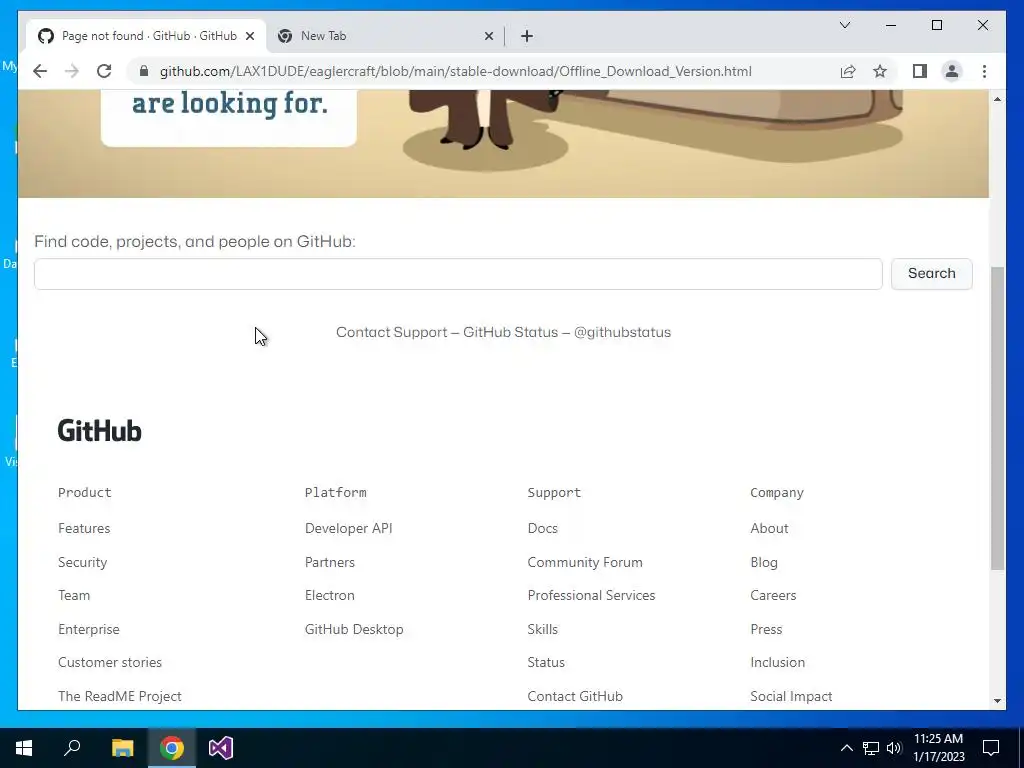Open the side panel icon
Image resolution: width=1024 pixels, height=768 pixels.
point(920,71)
